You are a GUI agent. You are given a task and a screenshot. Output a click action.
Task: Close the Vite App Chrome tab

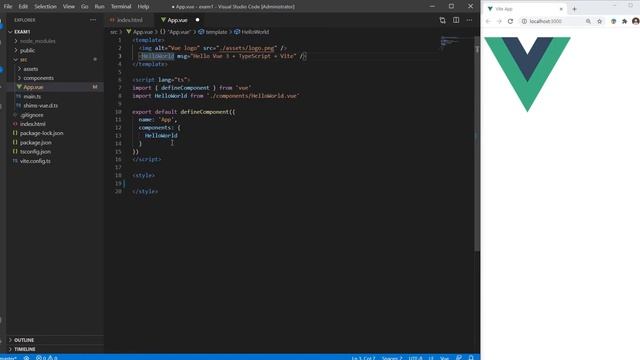pos(561,9)
